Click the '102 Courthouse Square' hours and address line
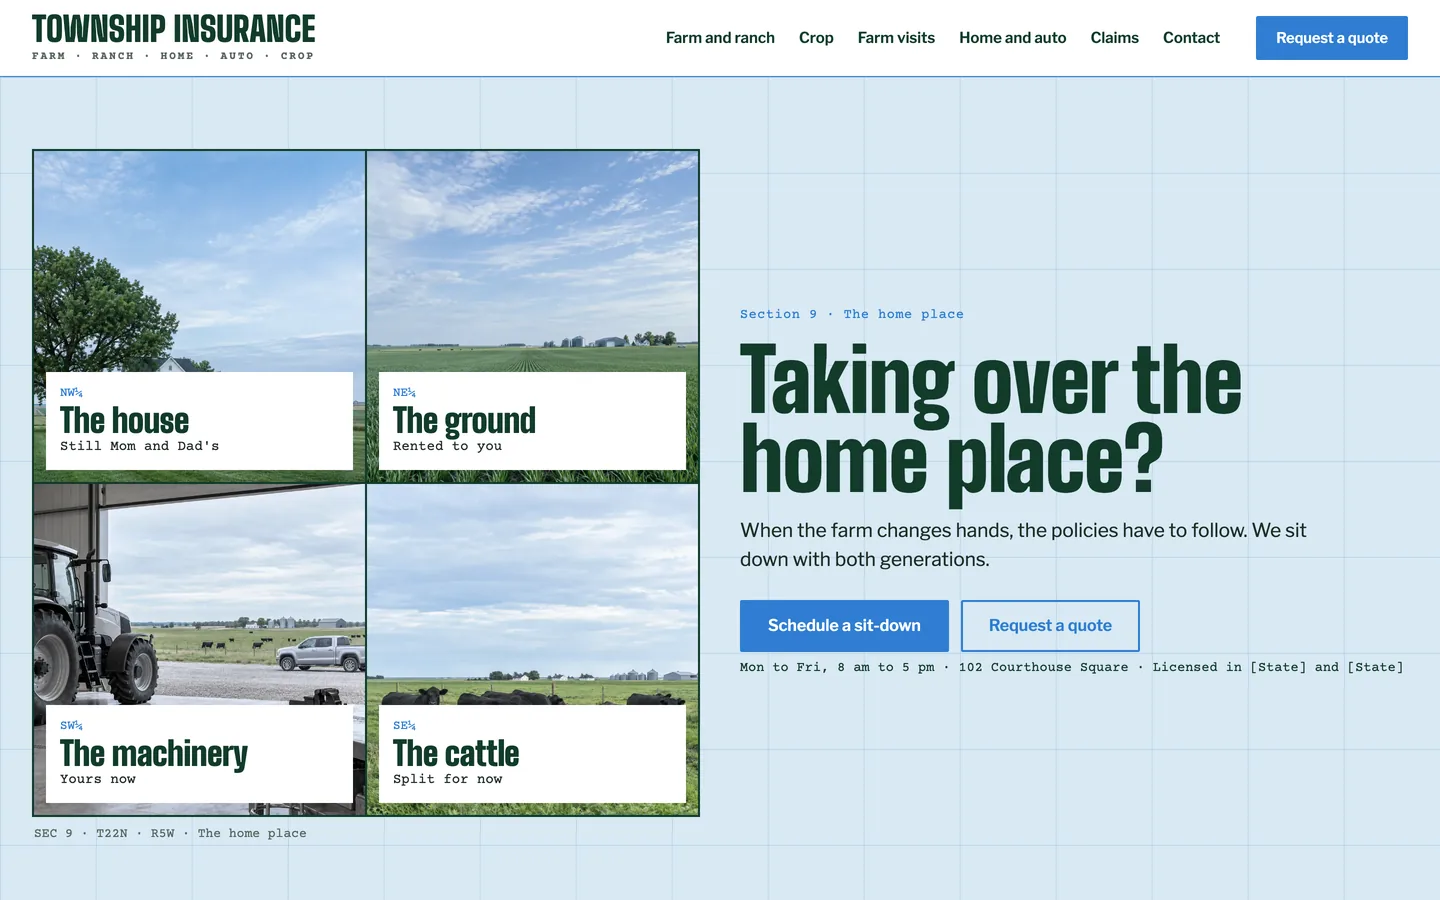This screenshot has width=1440, height=900. tap(1071, 667)
